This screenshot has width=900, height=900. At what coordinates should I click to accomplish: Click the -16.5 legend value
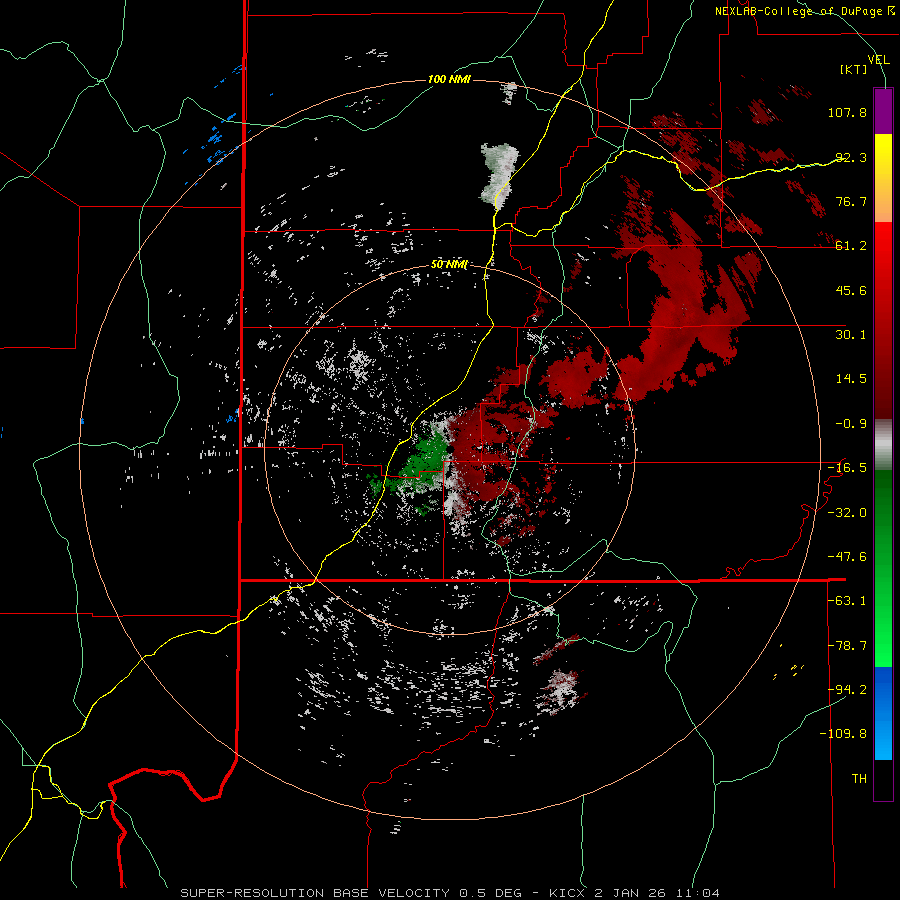(847, 468)
